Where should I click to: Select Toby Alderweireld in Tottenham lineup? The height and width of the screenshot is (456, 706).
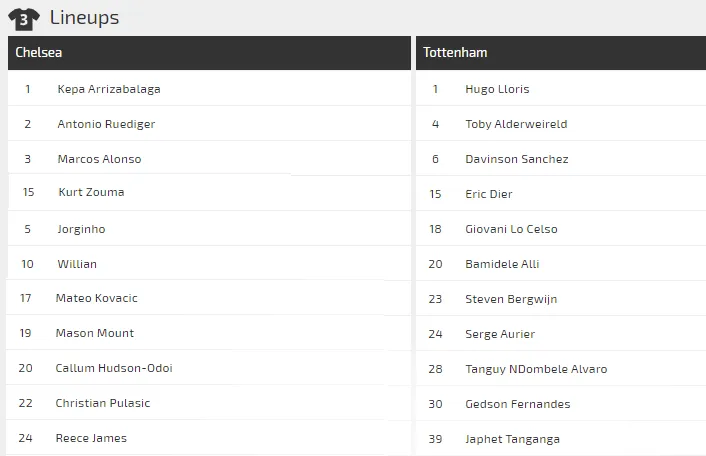516,124
